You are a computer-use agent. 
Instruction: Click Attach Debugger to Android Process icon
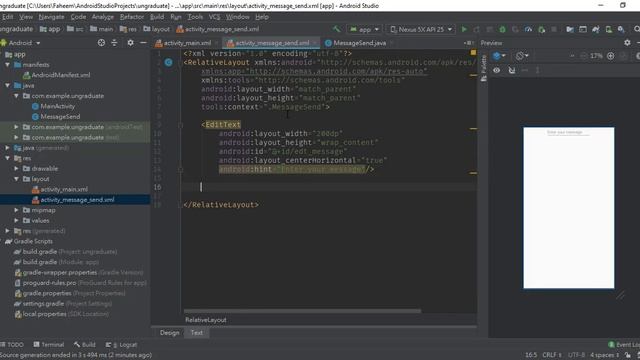(x=542, y=29)
